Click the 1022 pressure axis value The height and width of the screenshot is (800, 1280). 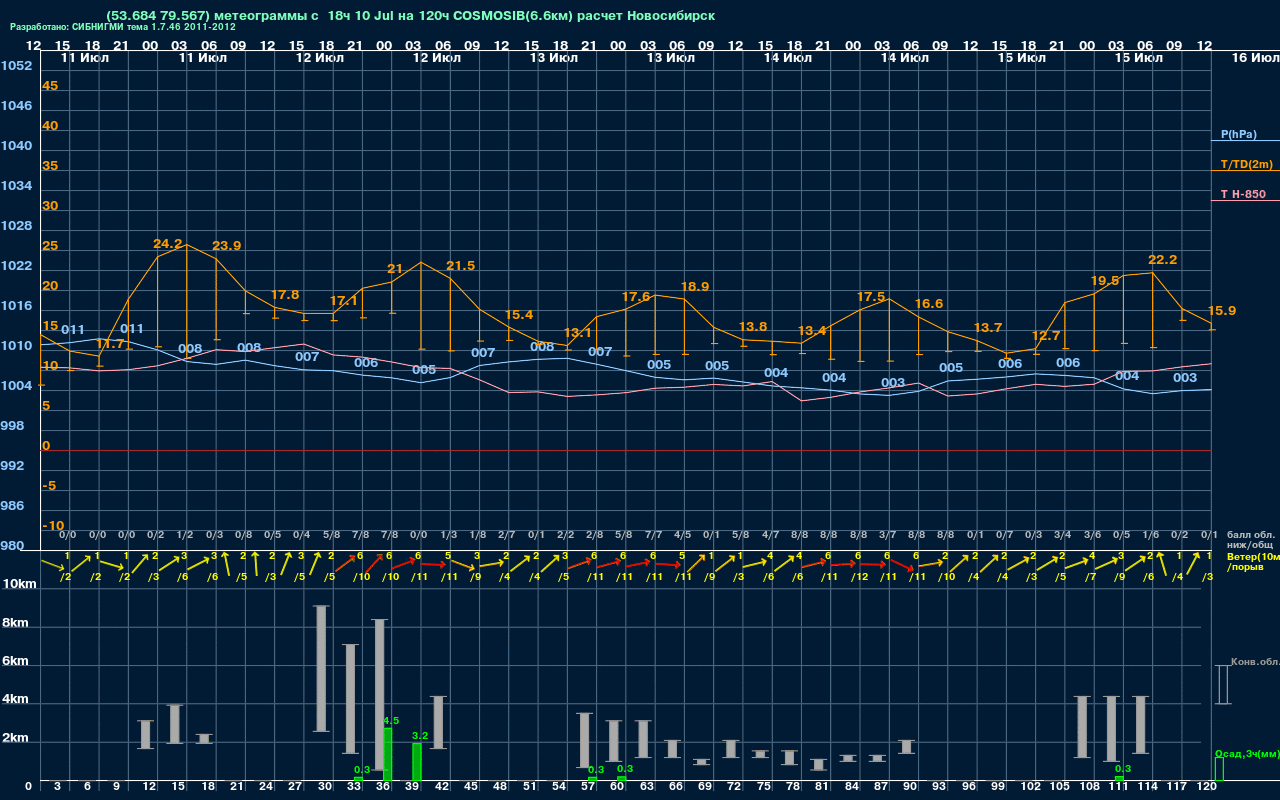click(x=16, y=266)
